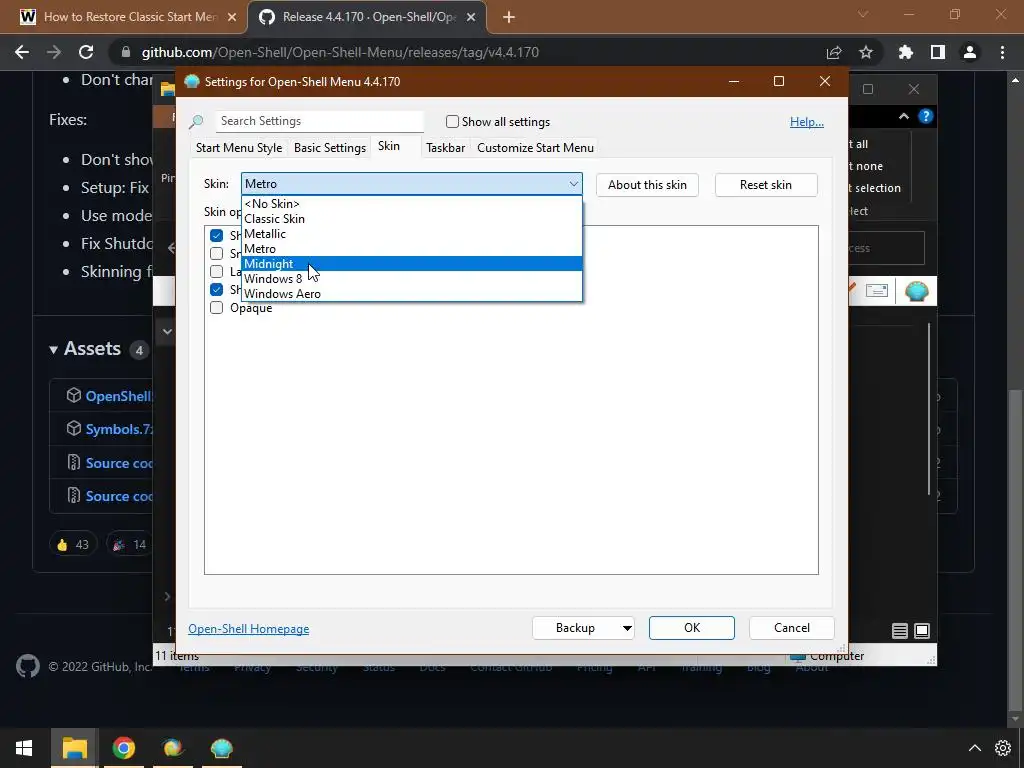Pick Classic Skin in the dropdown list

[411, 219]
